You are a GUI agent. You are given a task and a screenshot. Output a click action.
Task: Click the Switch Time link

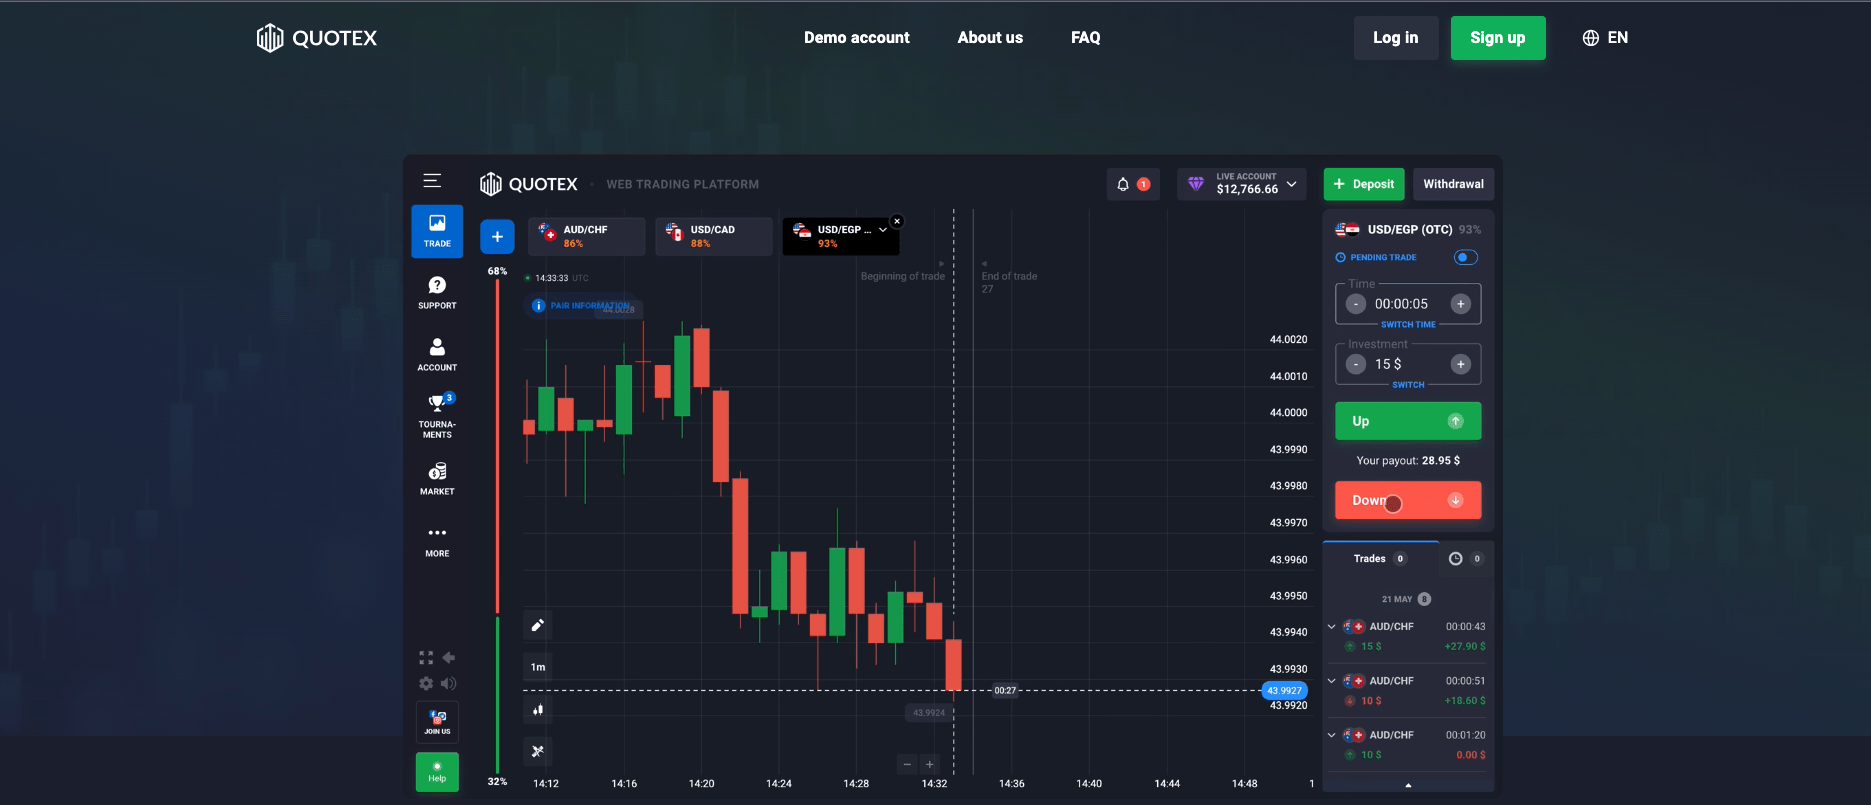(1408, 325)
